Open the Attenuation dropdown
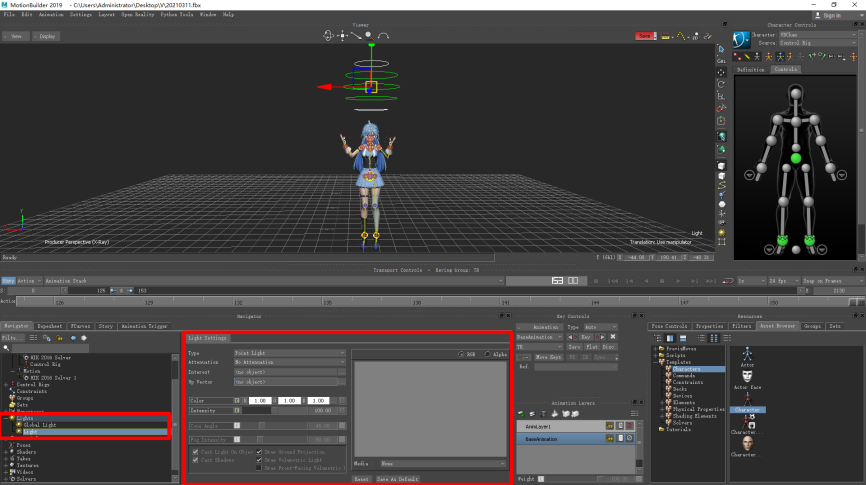 pos(290,362)
